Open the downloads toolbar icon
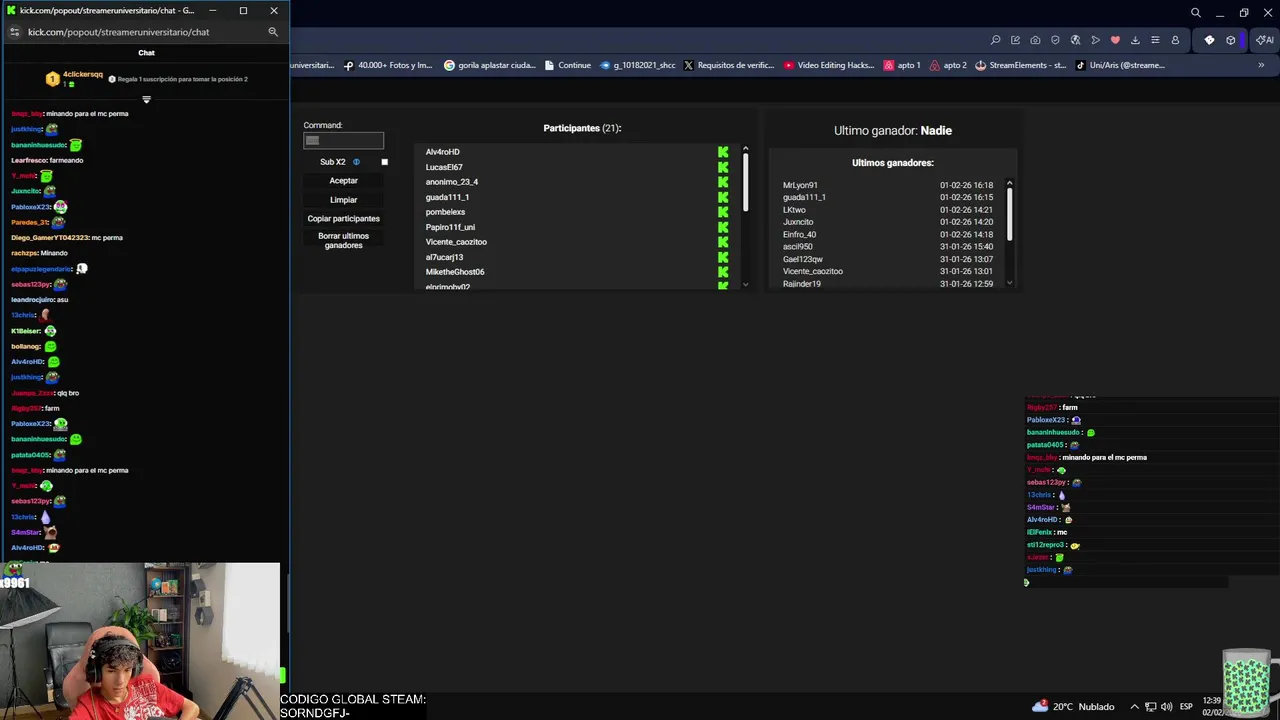 1135,40
